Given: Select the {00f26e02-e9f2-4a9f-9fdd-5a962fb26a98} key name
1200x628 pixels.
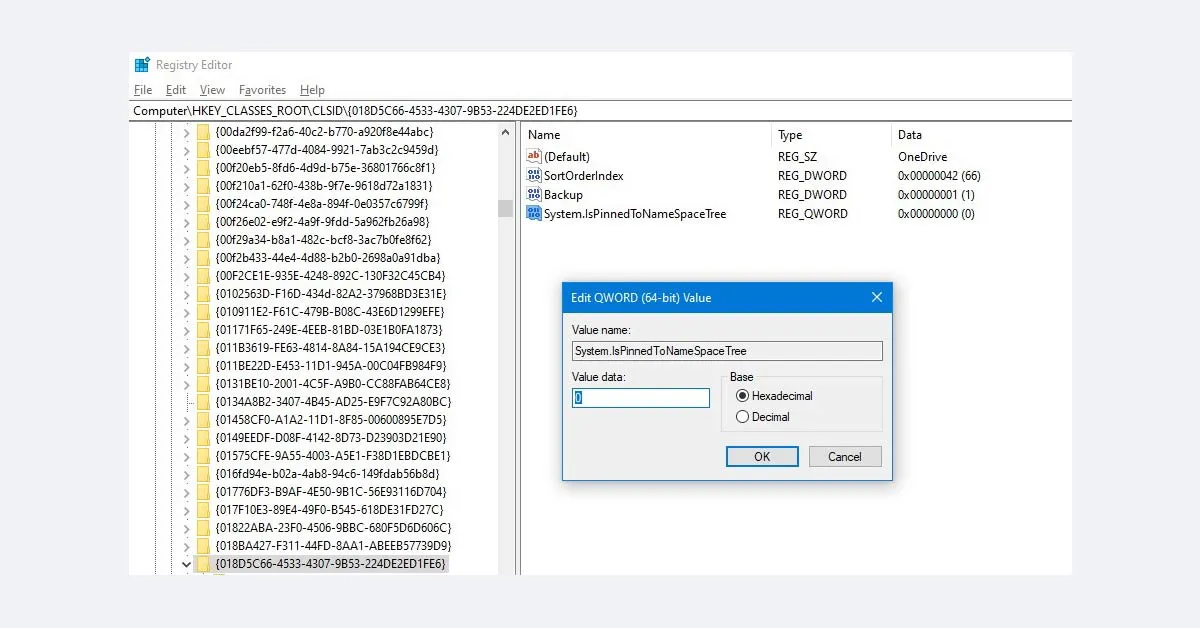Looking at the screenshot, I should 323,222.
